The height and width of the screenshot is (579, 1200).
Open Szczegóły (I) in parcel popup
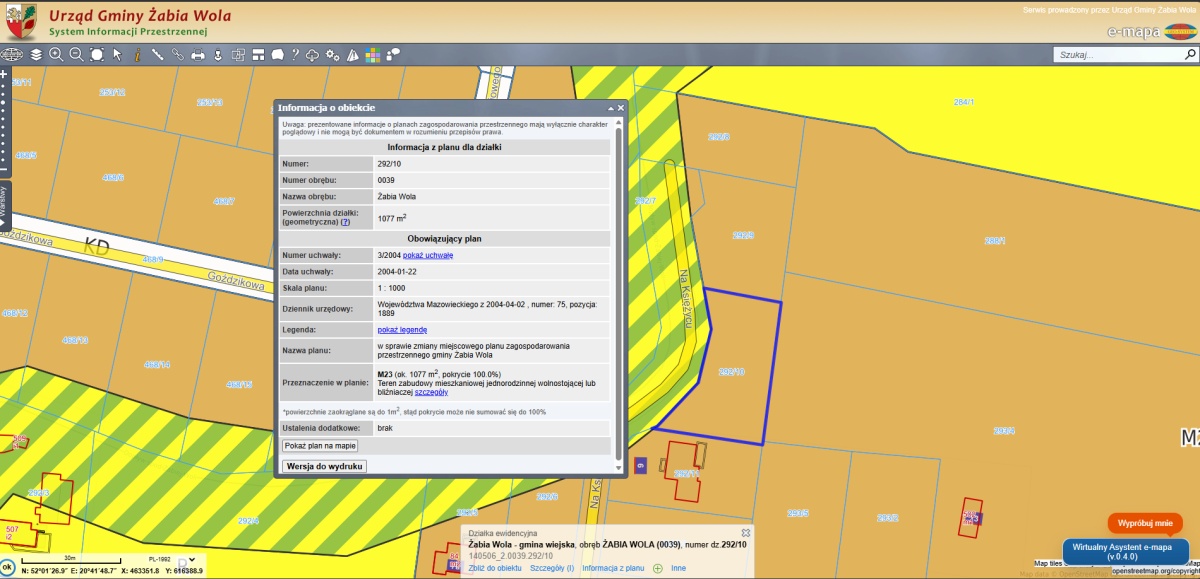click(x=552, y=568)
